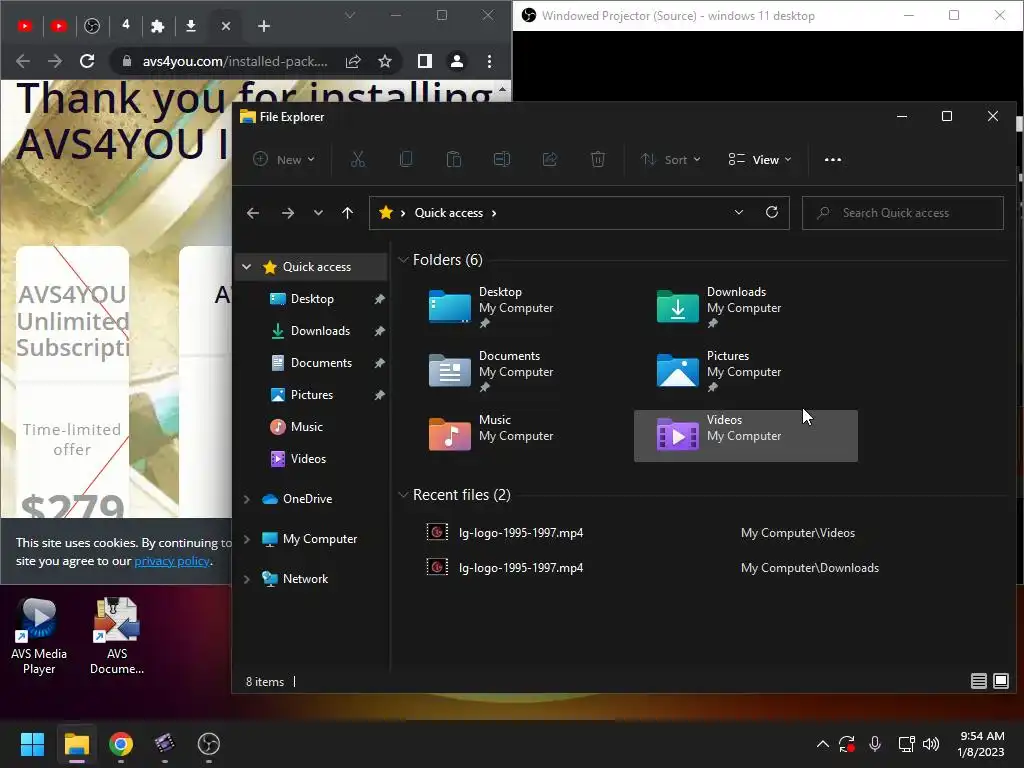Refresh the Quick access view
1024x768 pixels.
tap(772, 212)
